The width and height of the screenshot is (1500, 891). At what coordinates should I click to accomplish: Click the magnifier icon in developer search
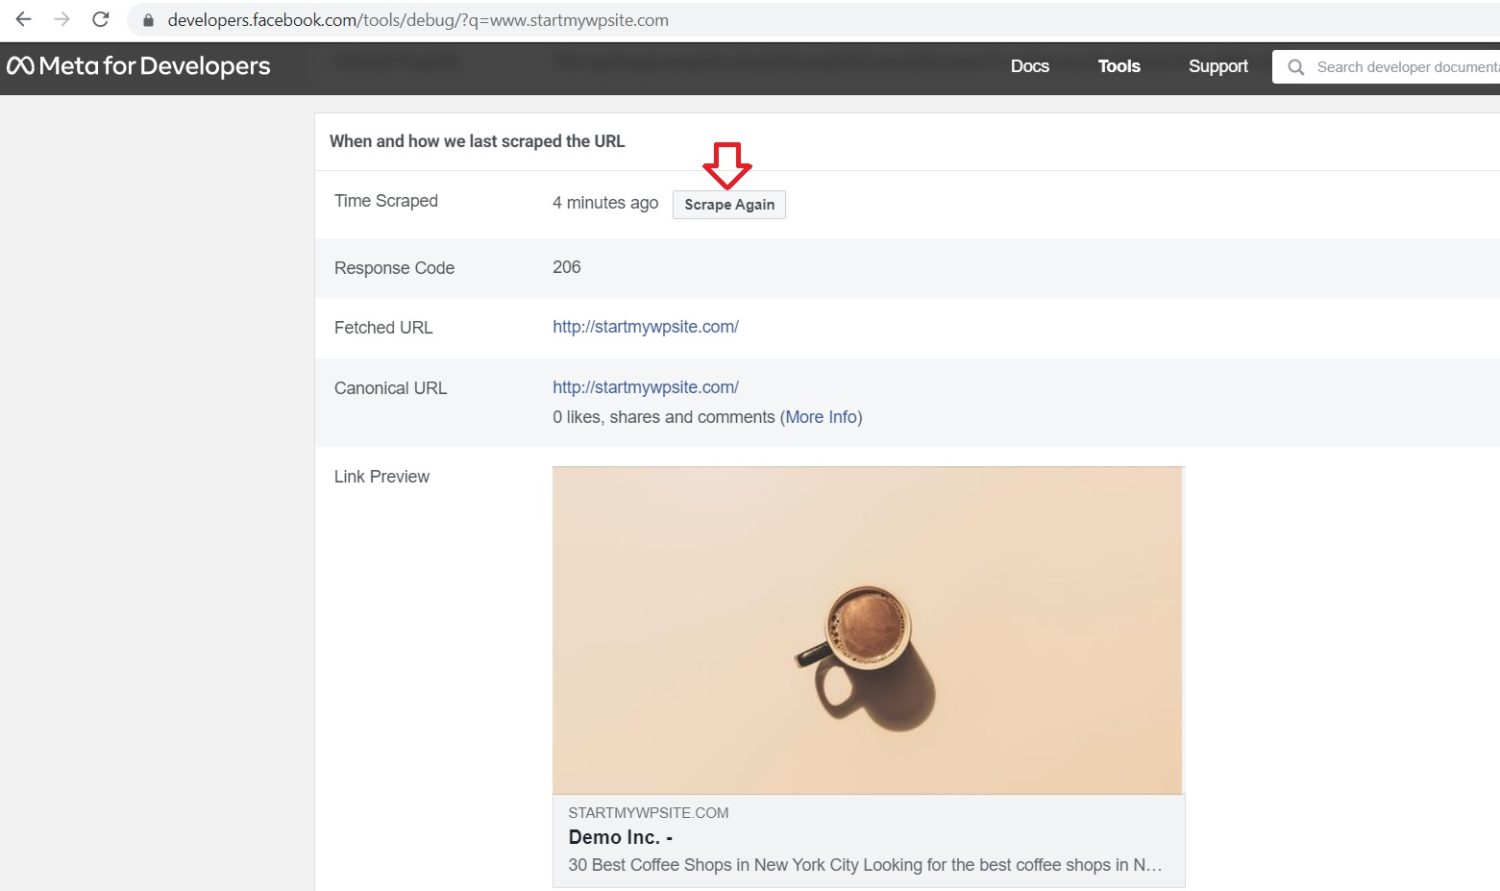(x=1296, y=67)
